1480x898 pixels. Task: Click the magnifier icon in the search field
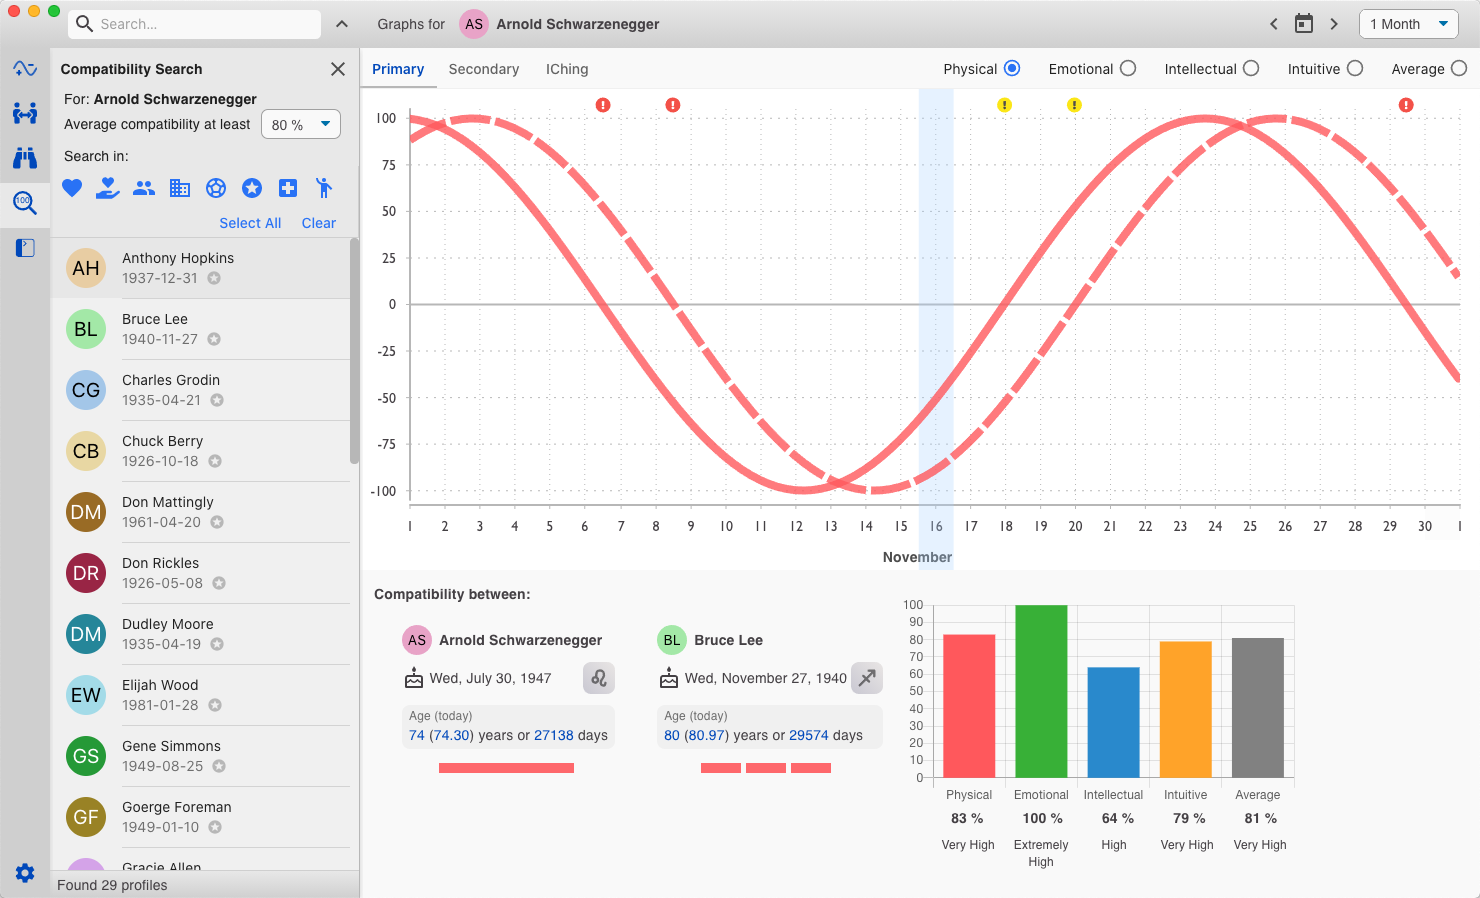tap(85, 24)
